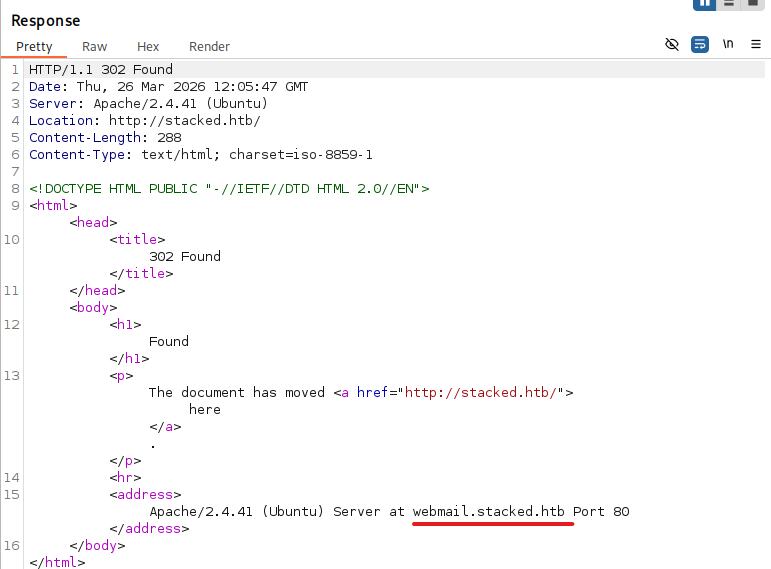771x569 pixels.
Task: Click Content-Type header line
Action: [x=201, y=154]
